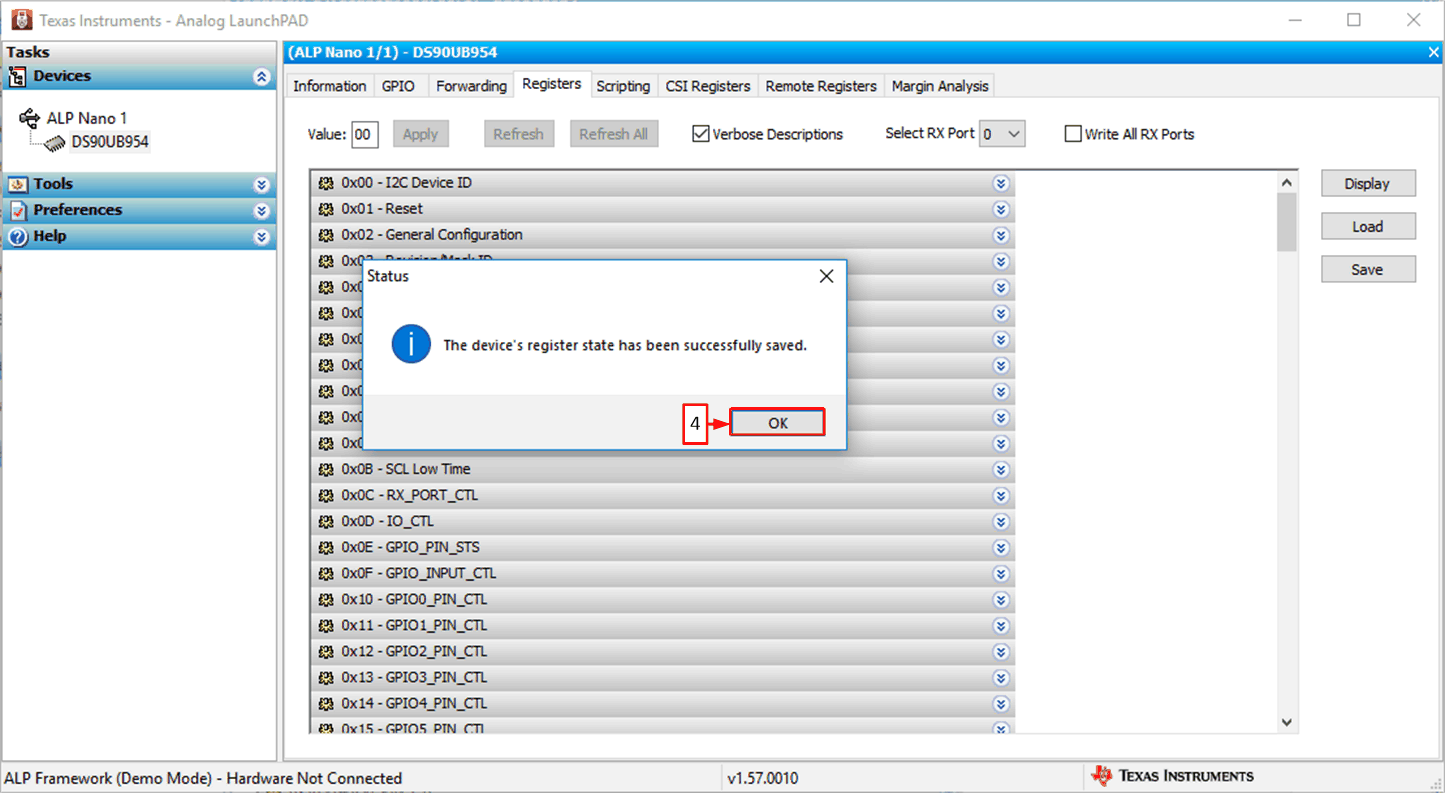Click the Help question mark icon
This screenshot has width=1445, height=793.
click(18, 236)
